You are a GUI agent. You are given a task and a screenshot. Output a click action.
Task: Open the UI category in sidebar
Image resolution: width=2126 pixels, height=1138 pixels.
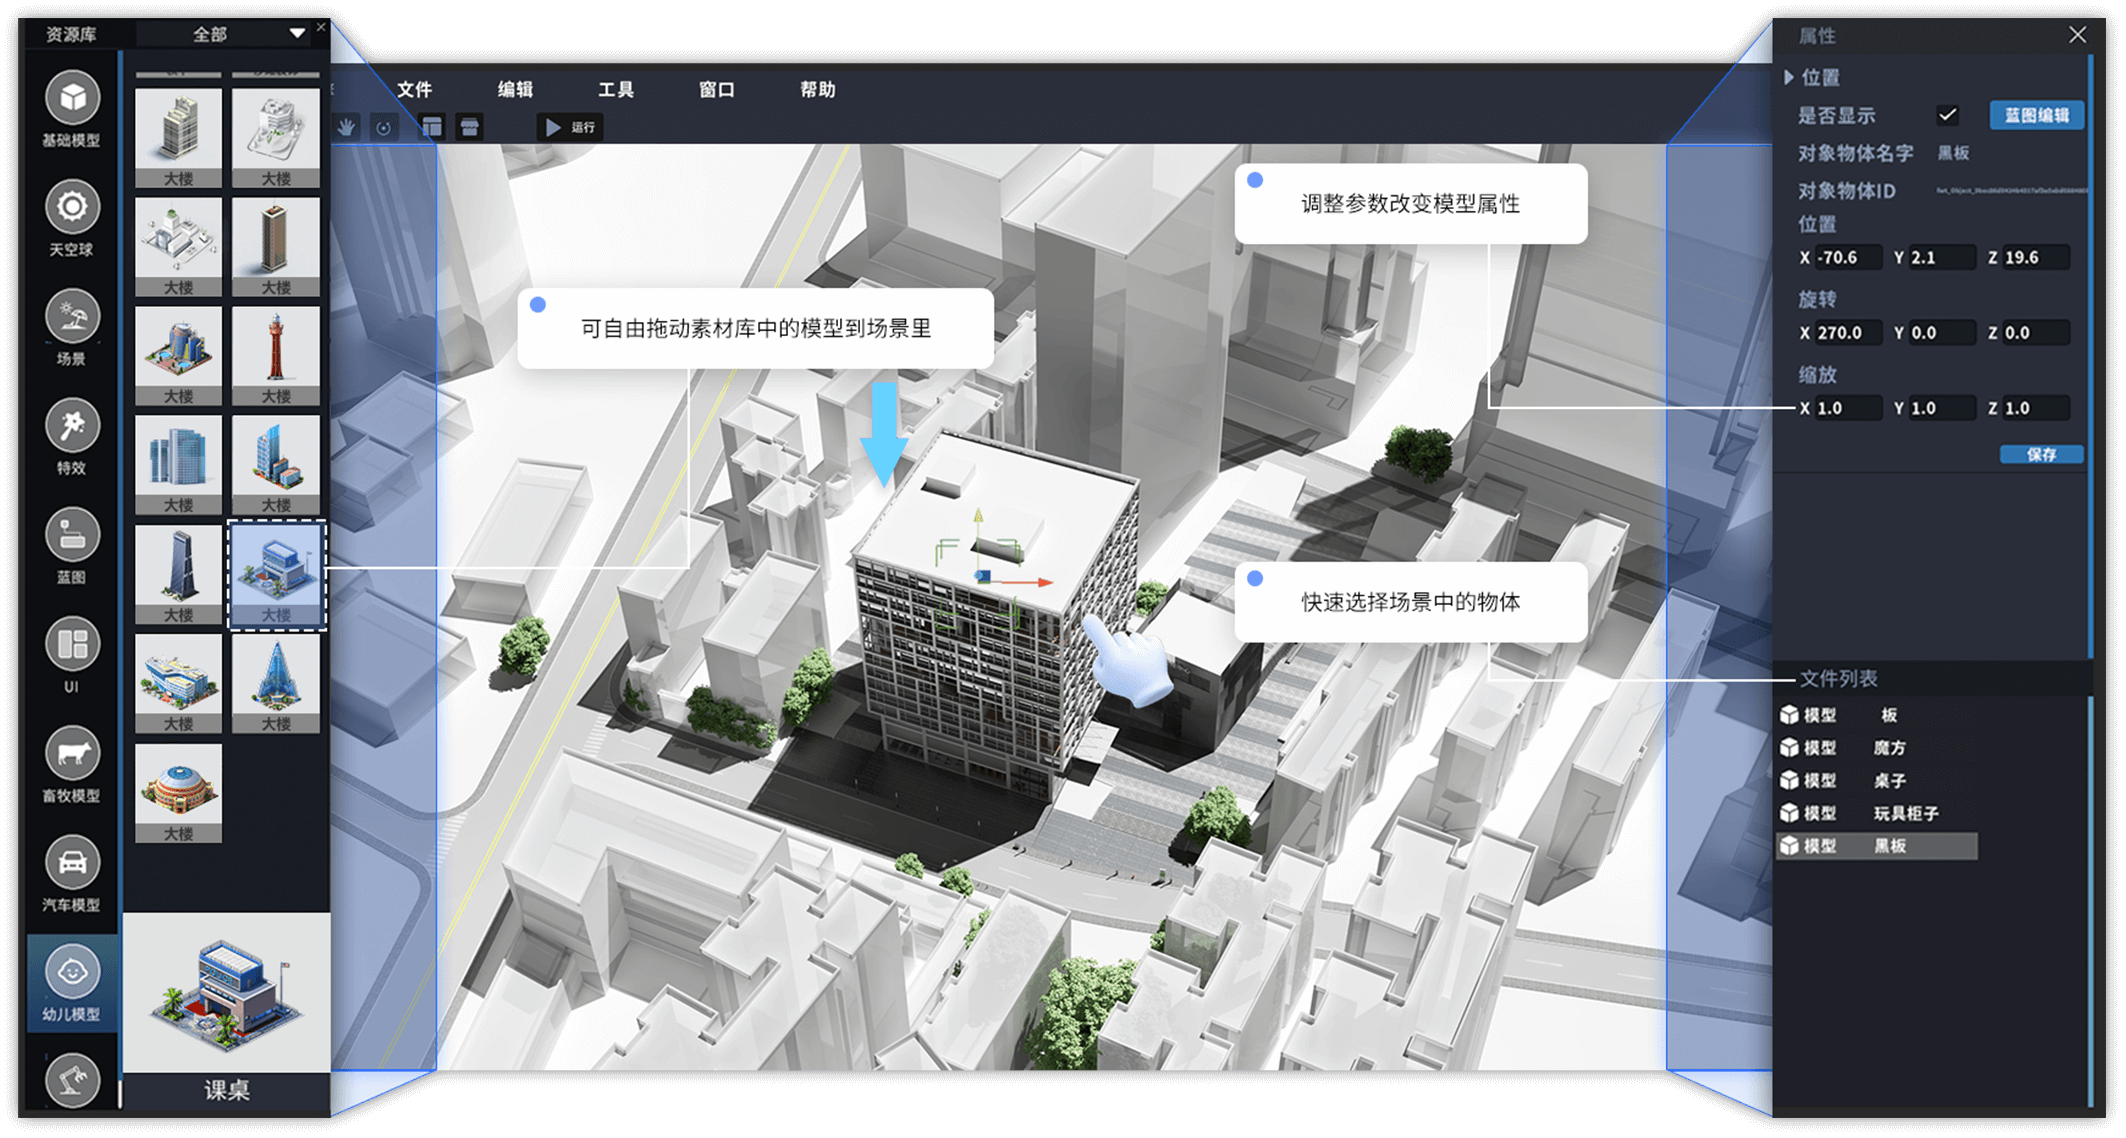pyautogui.click(x=72, y=645)
